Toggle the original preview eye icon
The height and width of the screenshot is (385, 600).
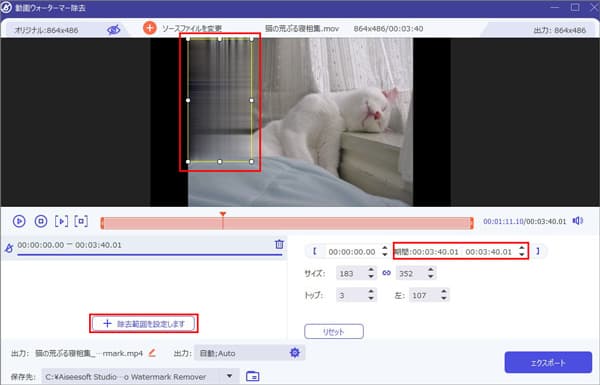tap(114, 29)
